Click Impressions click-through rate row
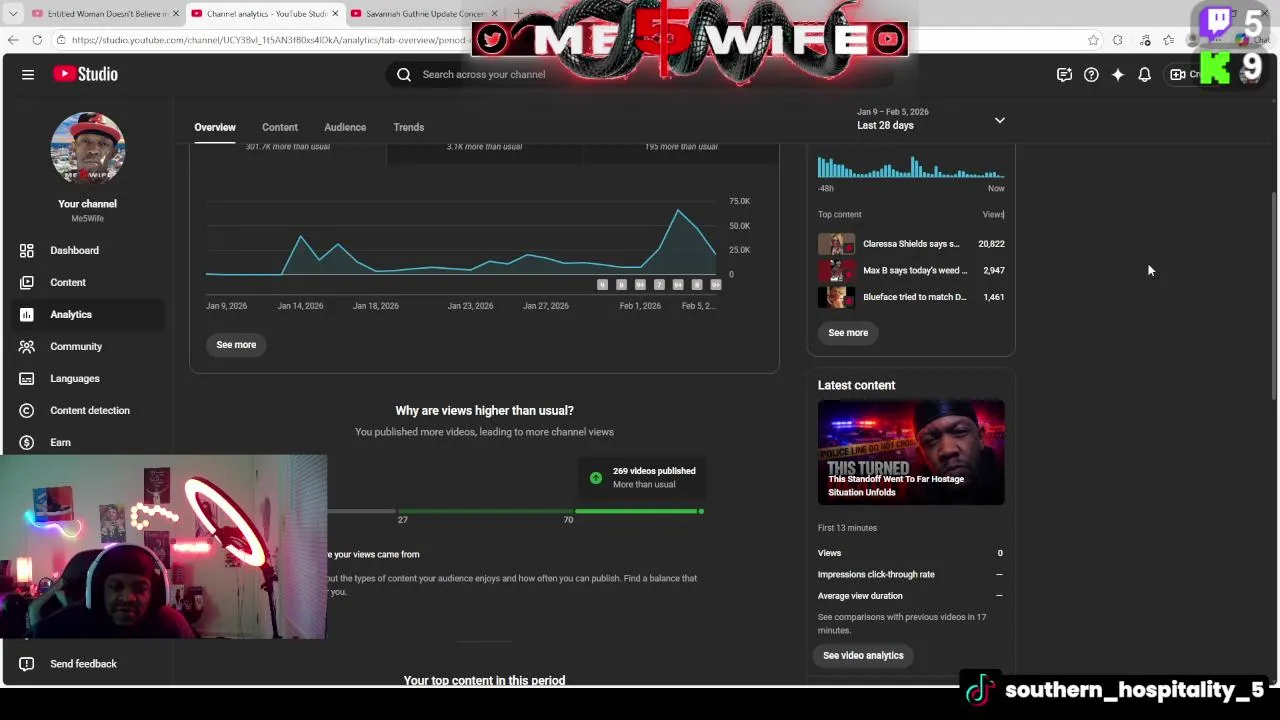This screenshot has height=720, width=1280. [910, 574]
